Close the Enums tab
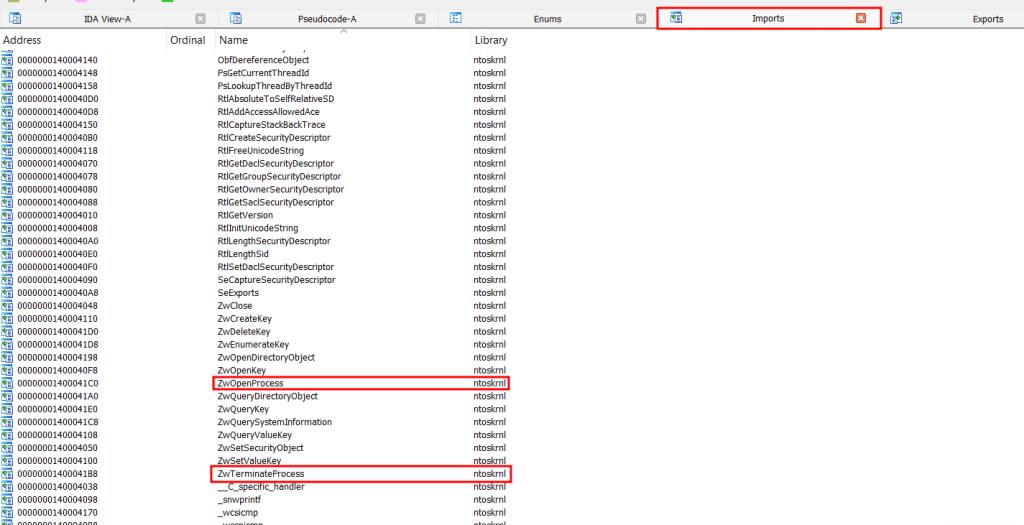This screenshot has width=1024, height=525. pyautogui.click(x=642, y=18)
